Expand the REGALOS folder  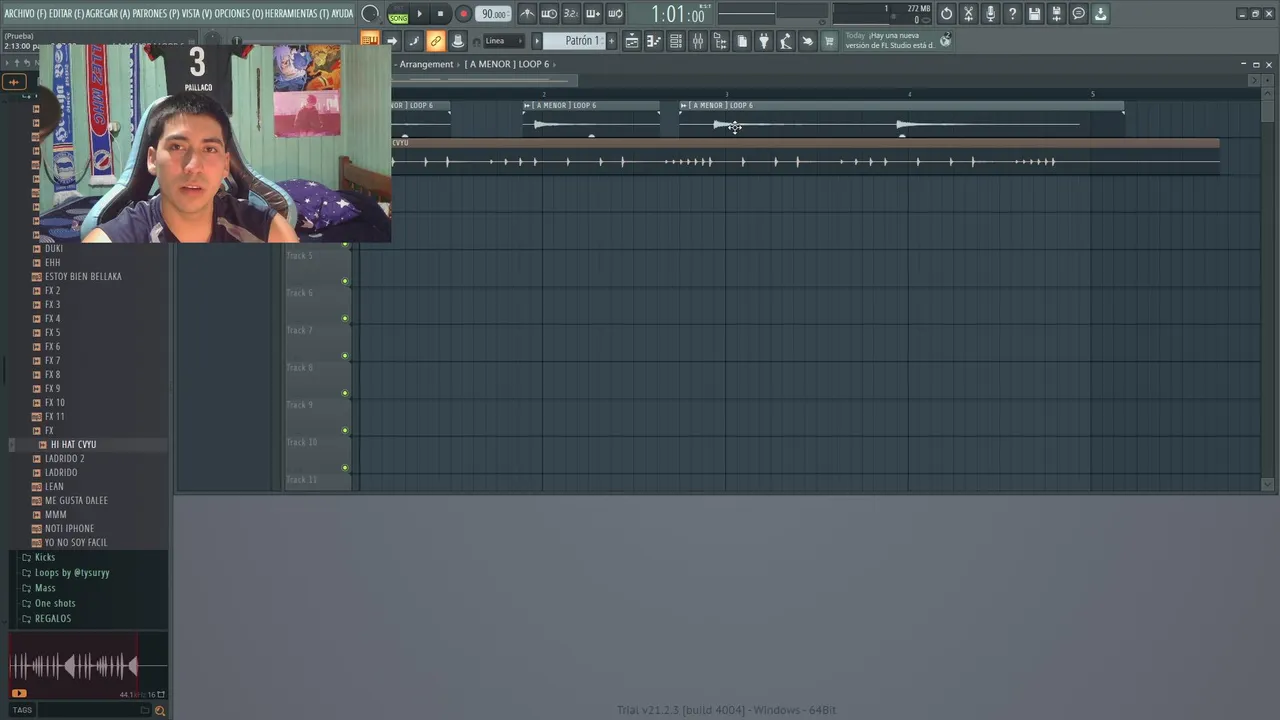pyautogui.click(x=53, y=618)
